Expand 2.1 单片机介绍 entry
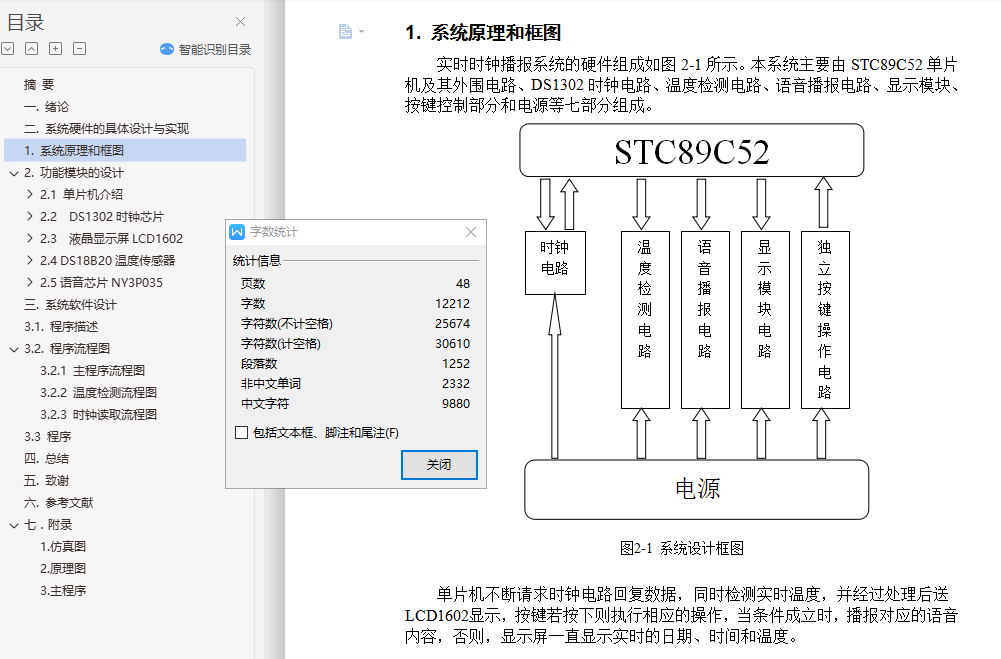 (29, 194)
